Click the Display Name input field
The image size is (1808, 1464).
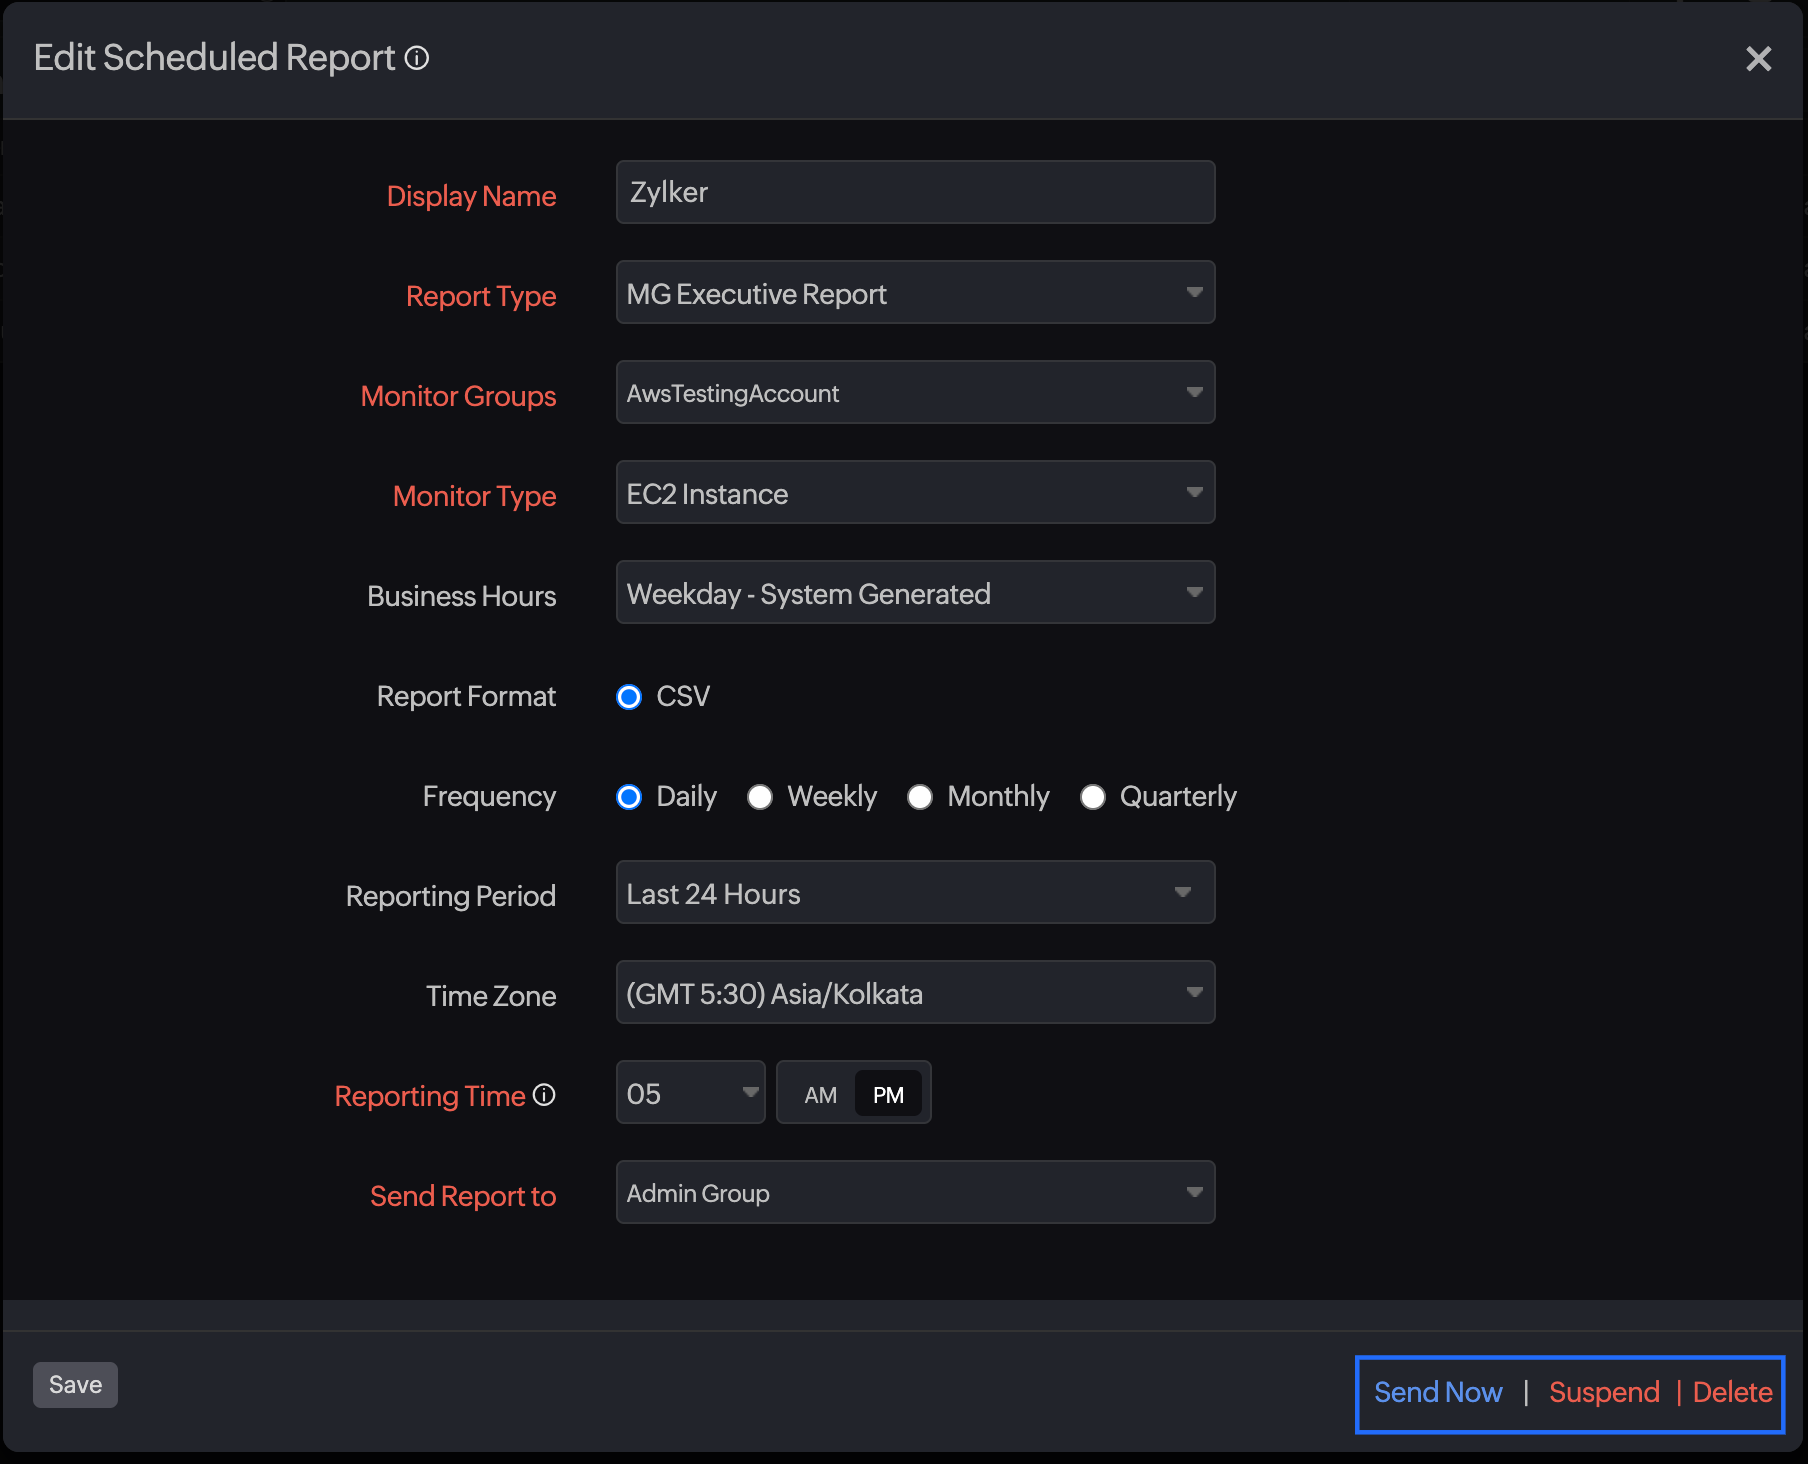tap(915, 193)
